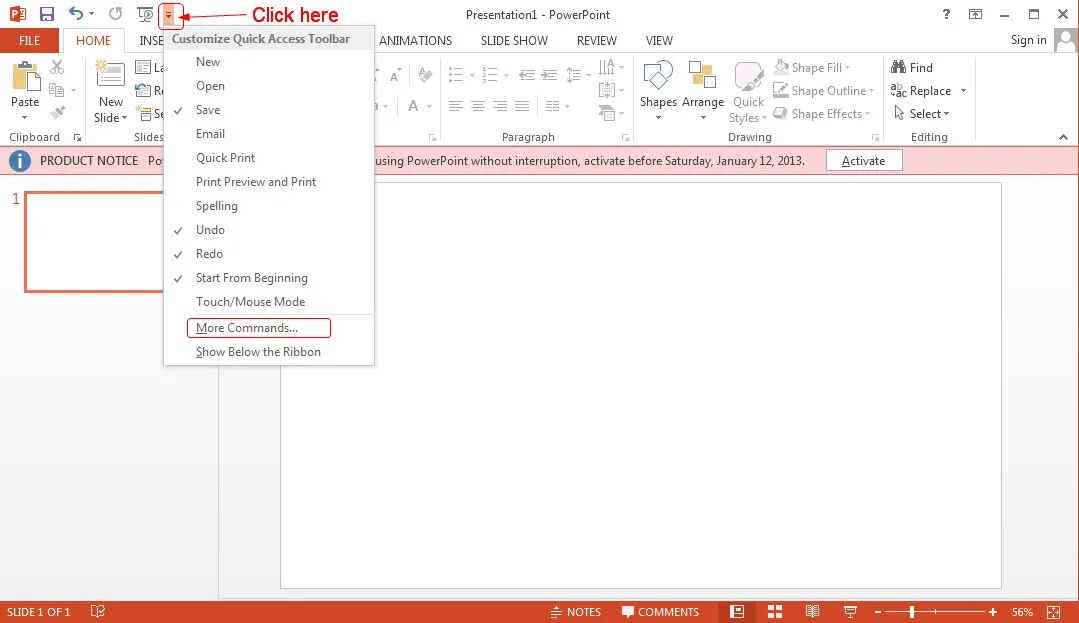The image size is (1079, 623).
Task: Open the Select dropdown in Editing
Action: (921, 114)
